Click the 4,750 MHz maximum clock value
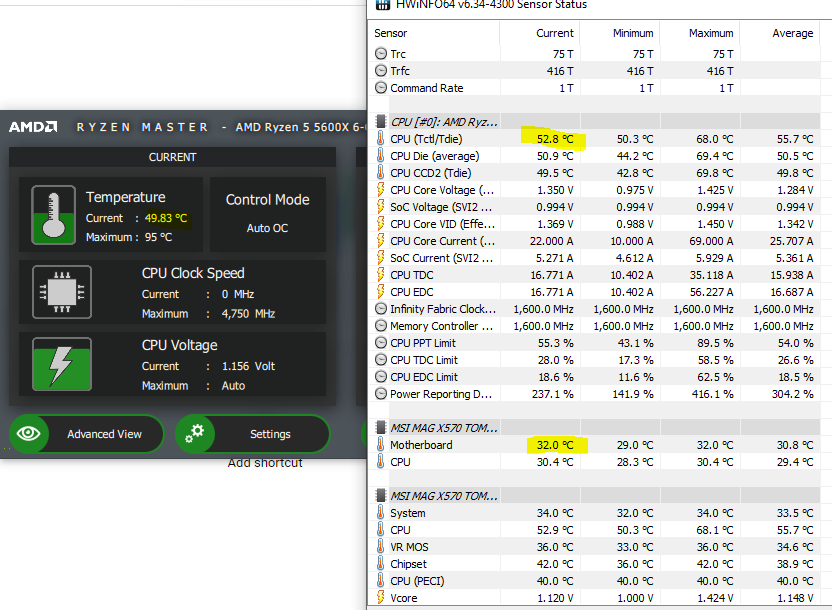 [x=248, y=313]
